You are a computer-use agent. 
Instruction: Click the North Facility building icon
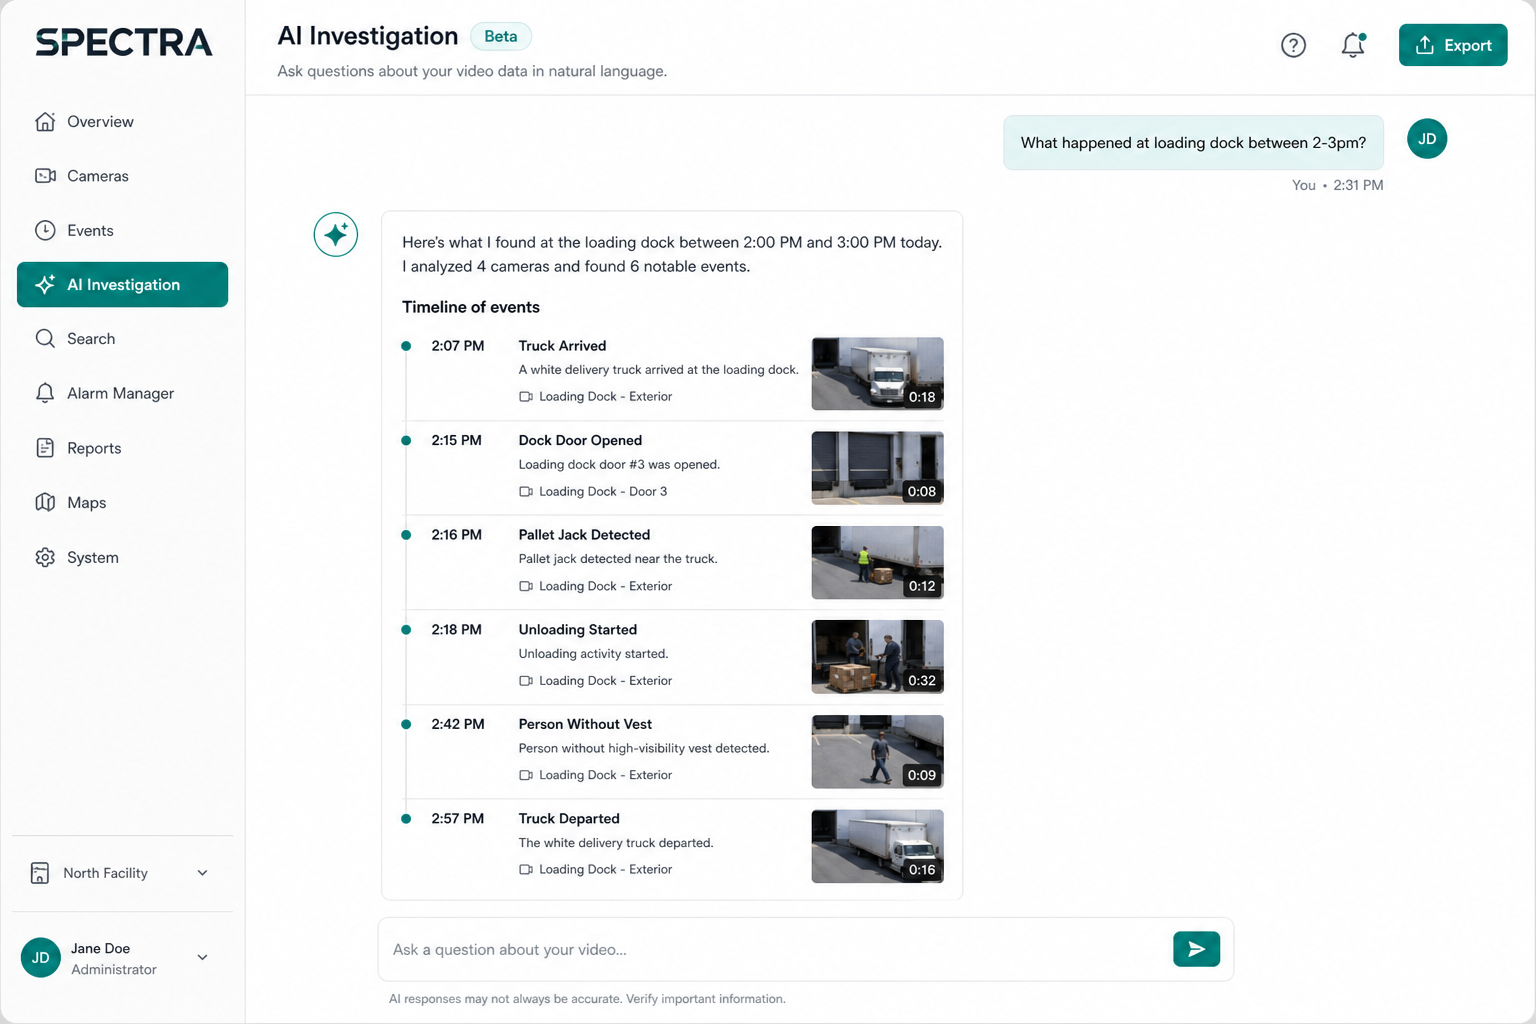pyautogui.click(x=40, y=873)
